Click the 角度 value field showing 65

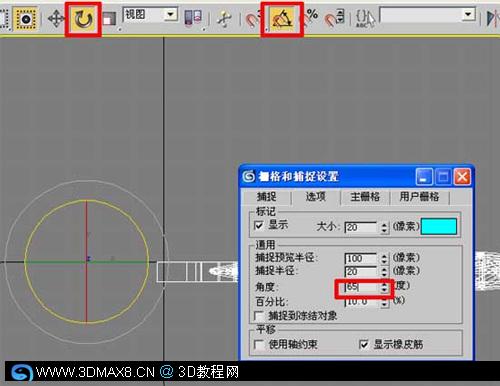point(361,287)
